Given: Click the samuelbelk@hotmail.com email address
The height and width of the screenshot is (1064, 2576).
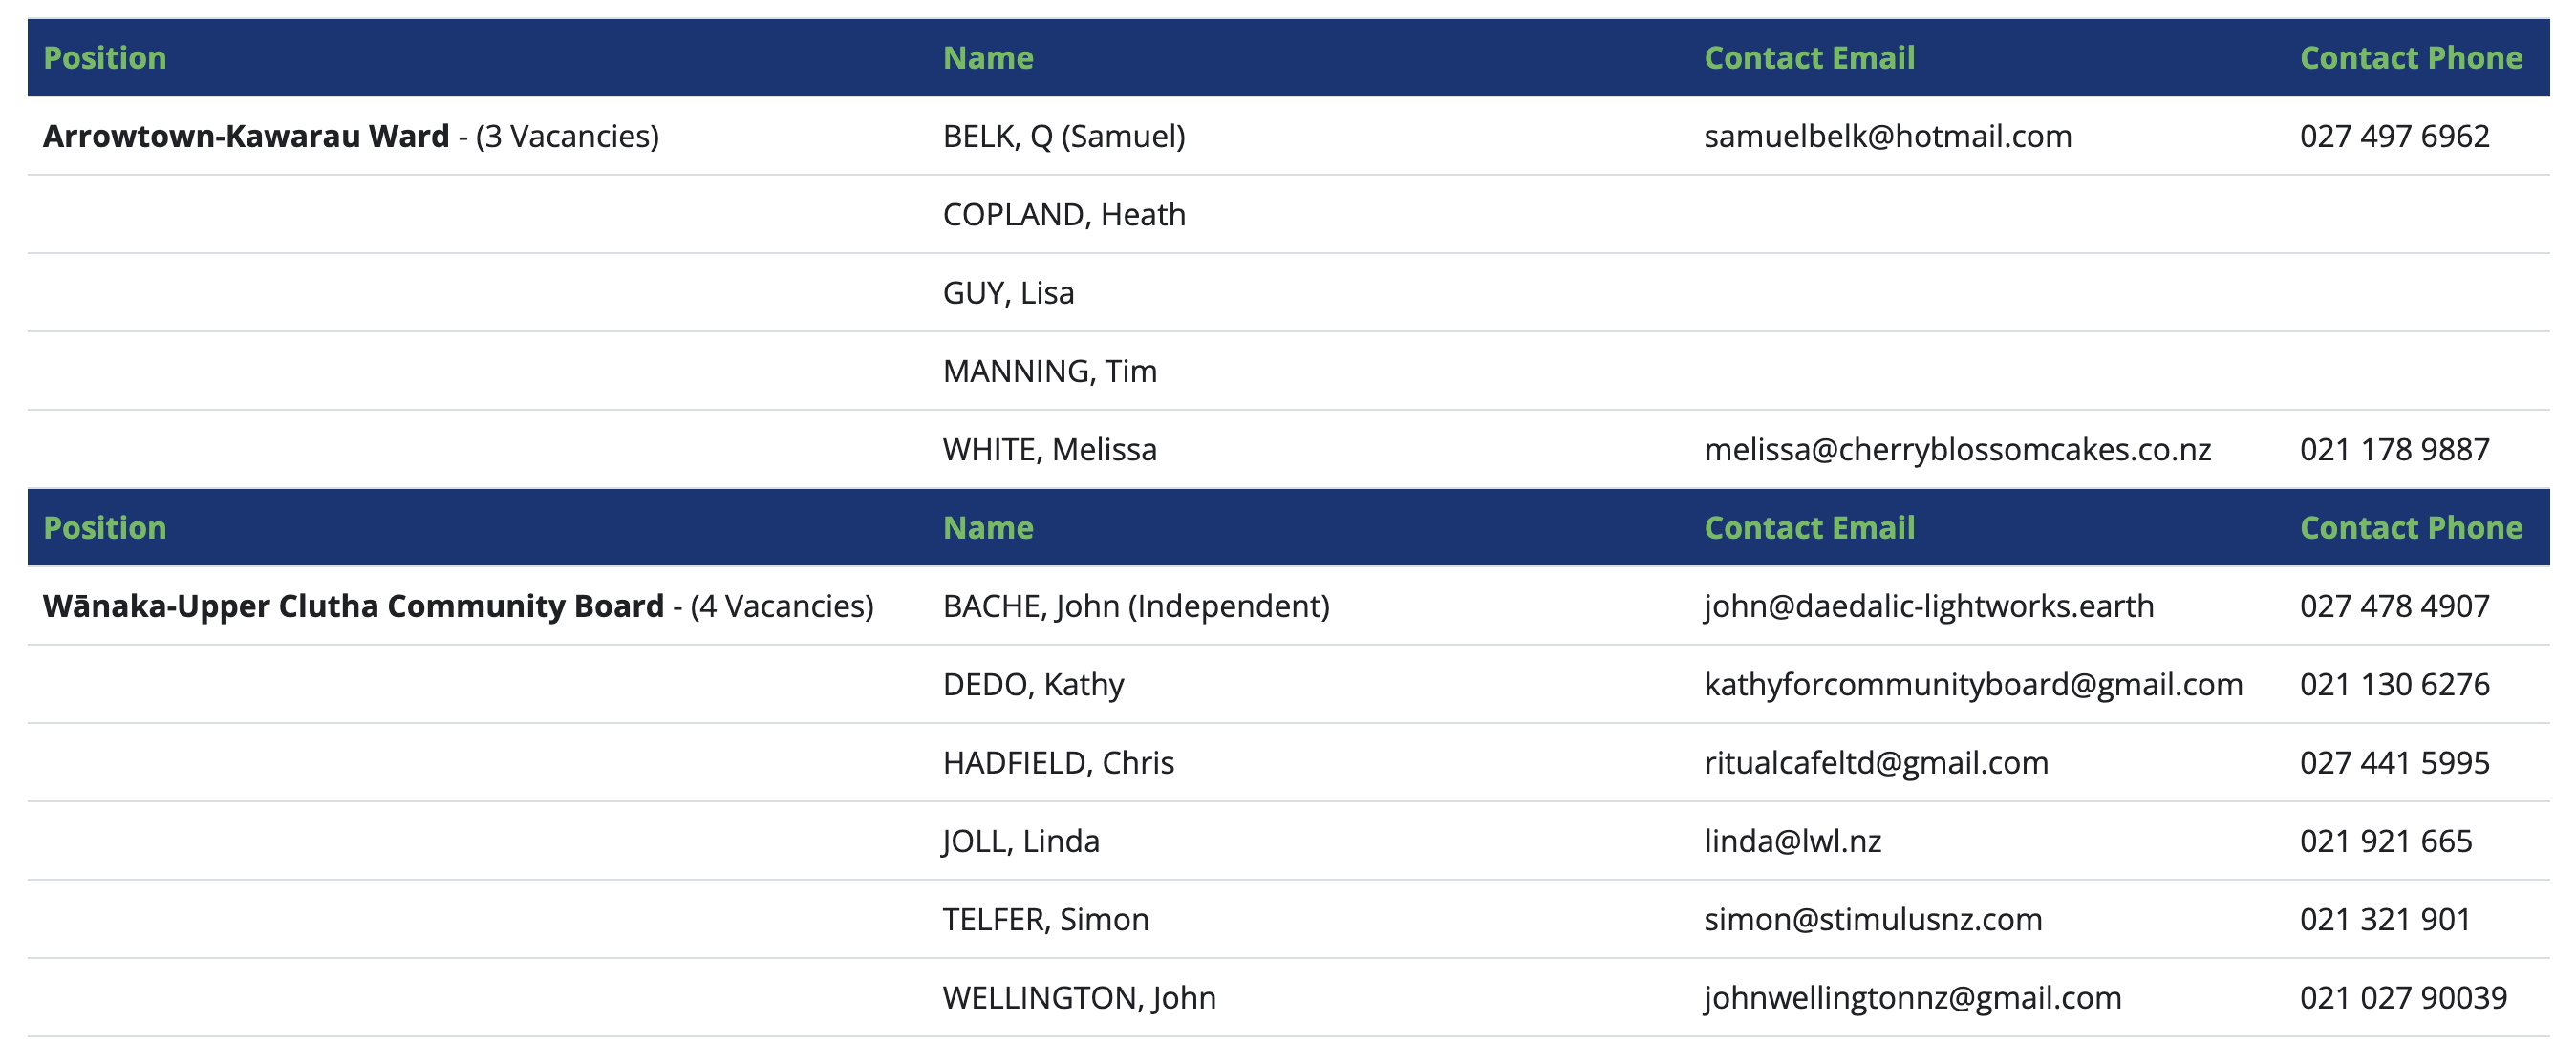Looking at the screenshot, I should [x=1887, y=136].
